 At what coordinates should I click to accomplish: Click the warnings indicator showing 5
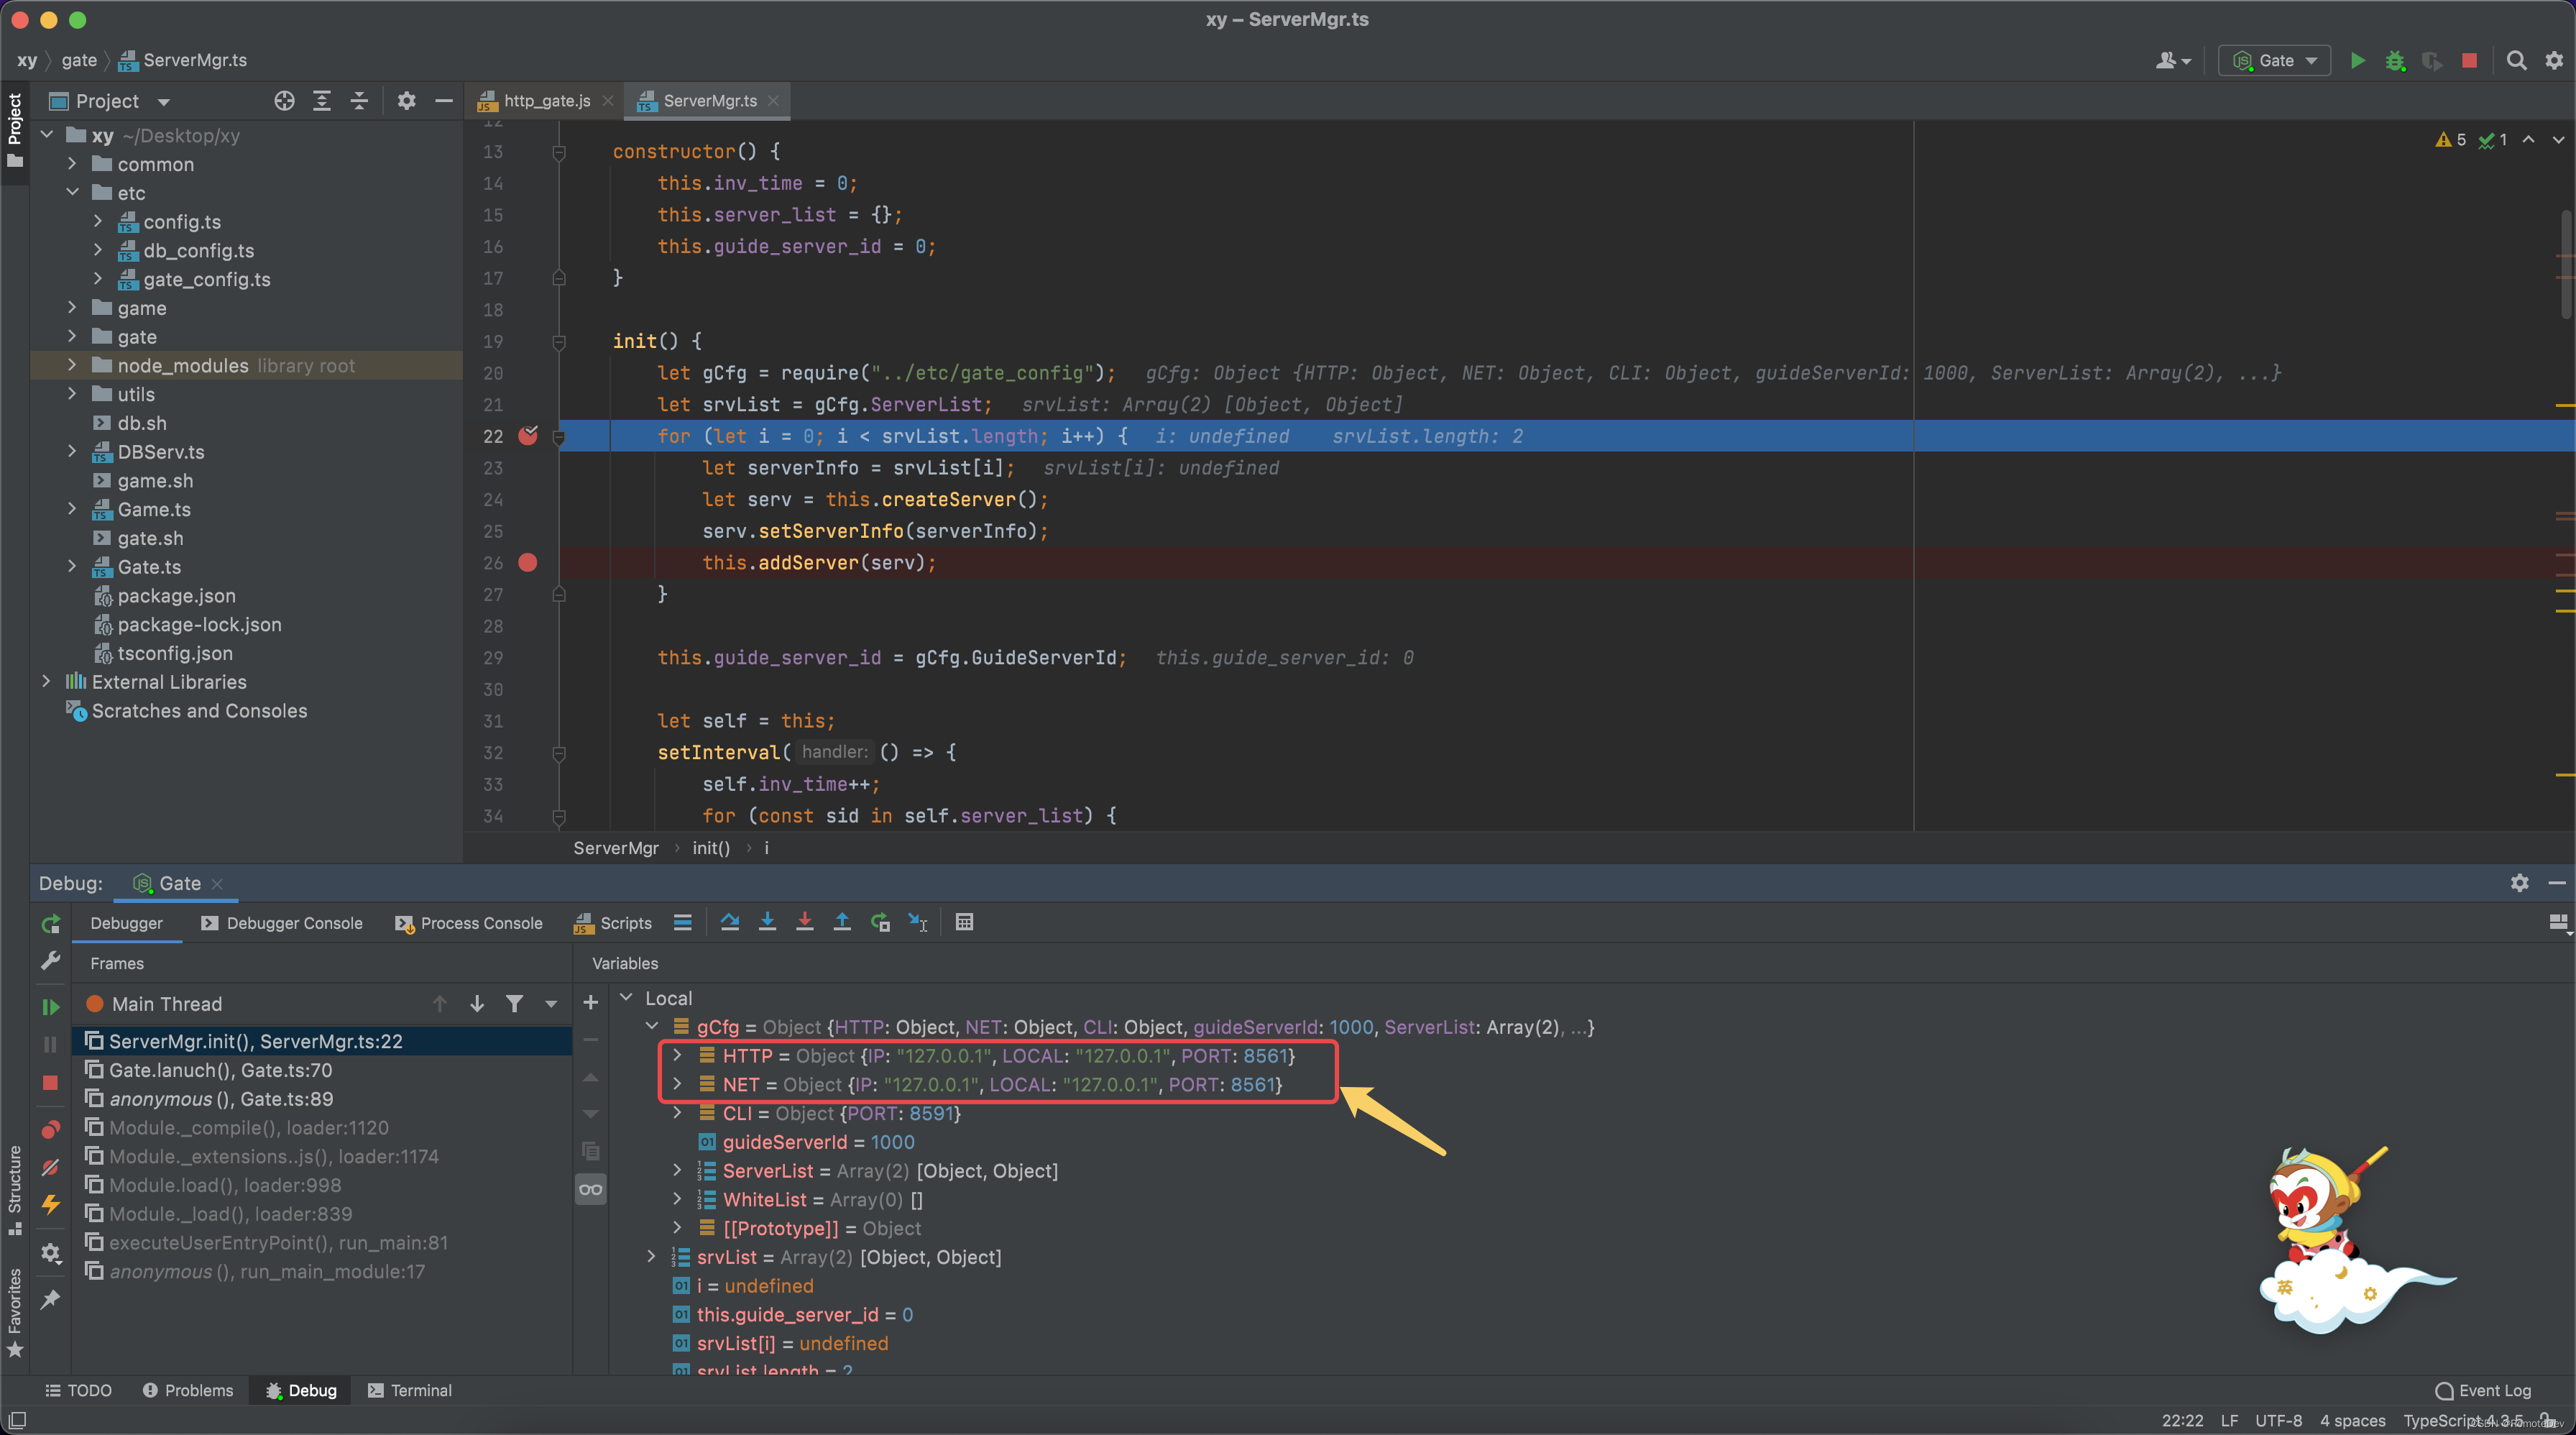pyautogui.click(x=2450, y=140)
